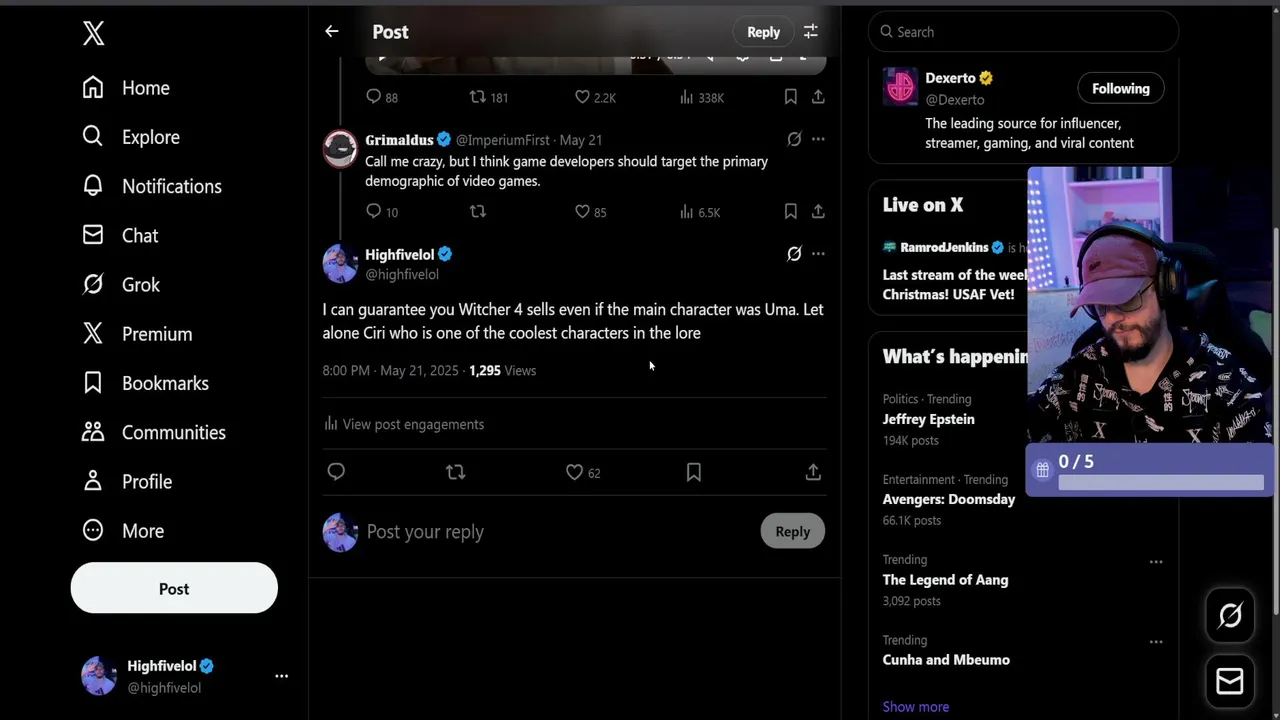The width and height of the screenshot is (1280, 720).
Task: Open Bookmarks in the sidebar
Action: coord(165,383)
